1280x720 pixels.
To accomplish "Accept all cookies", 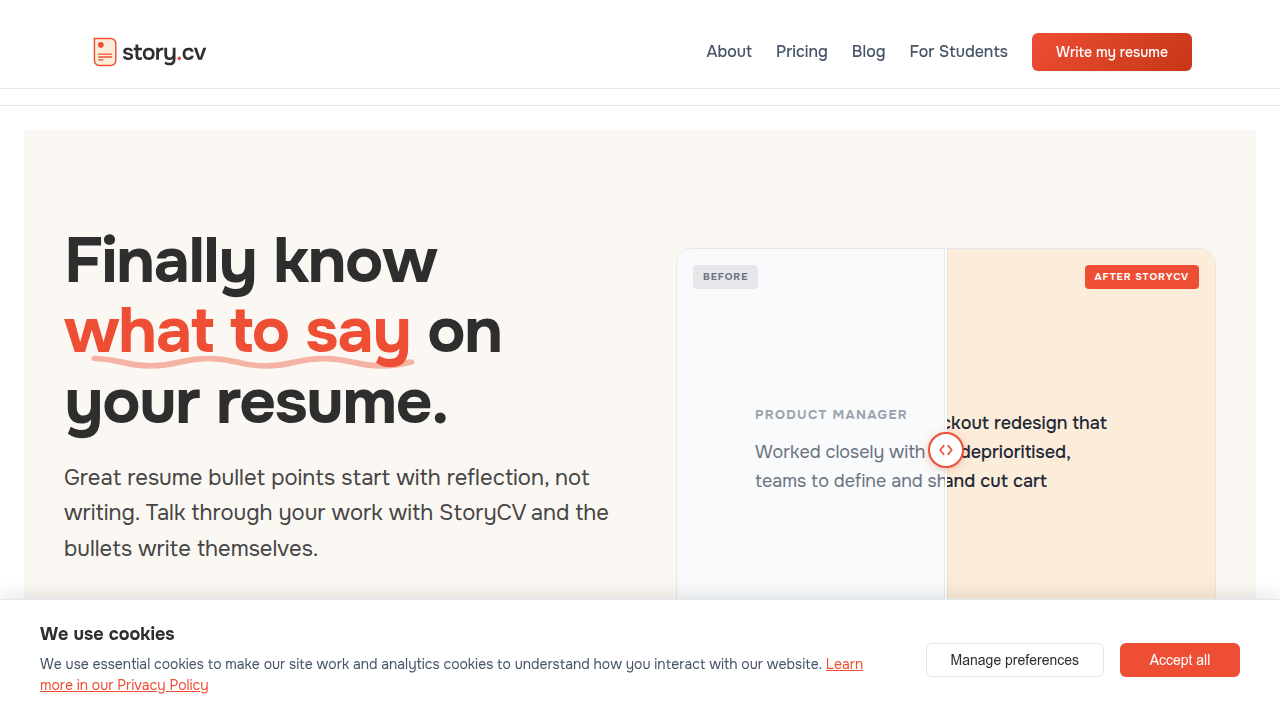I will (1180, 660).
